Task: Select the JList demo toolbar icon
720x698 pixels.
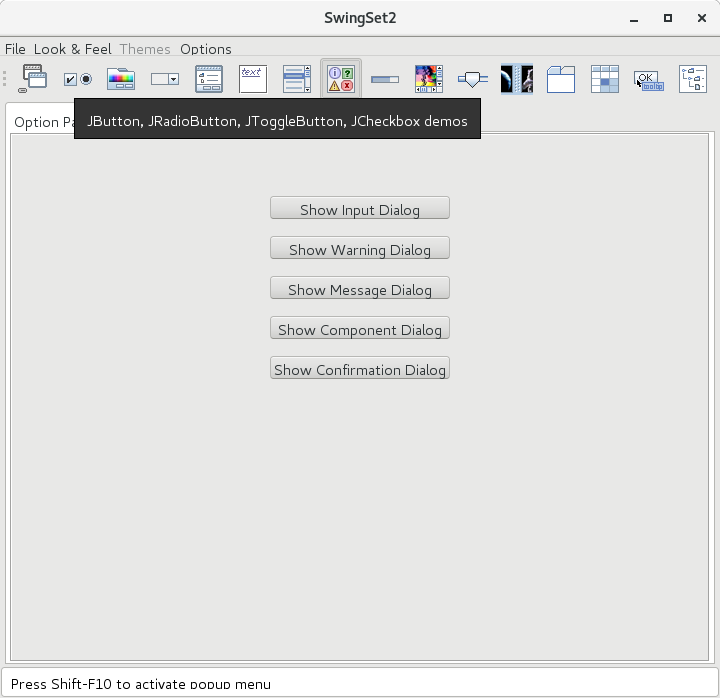Action: pos(296,79)
